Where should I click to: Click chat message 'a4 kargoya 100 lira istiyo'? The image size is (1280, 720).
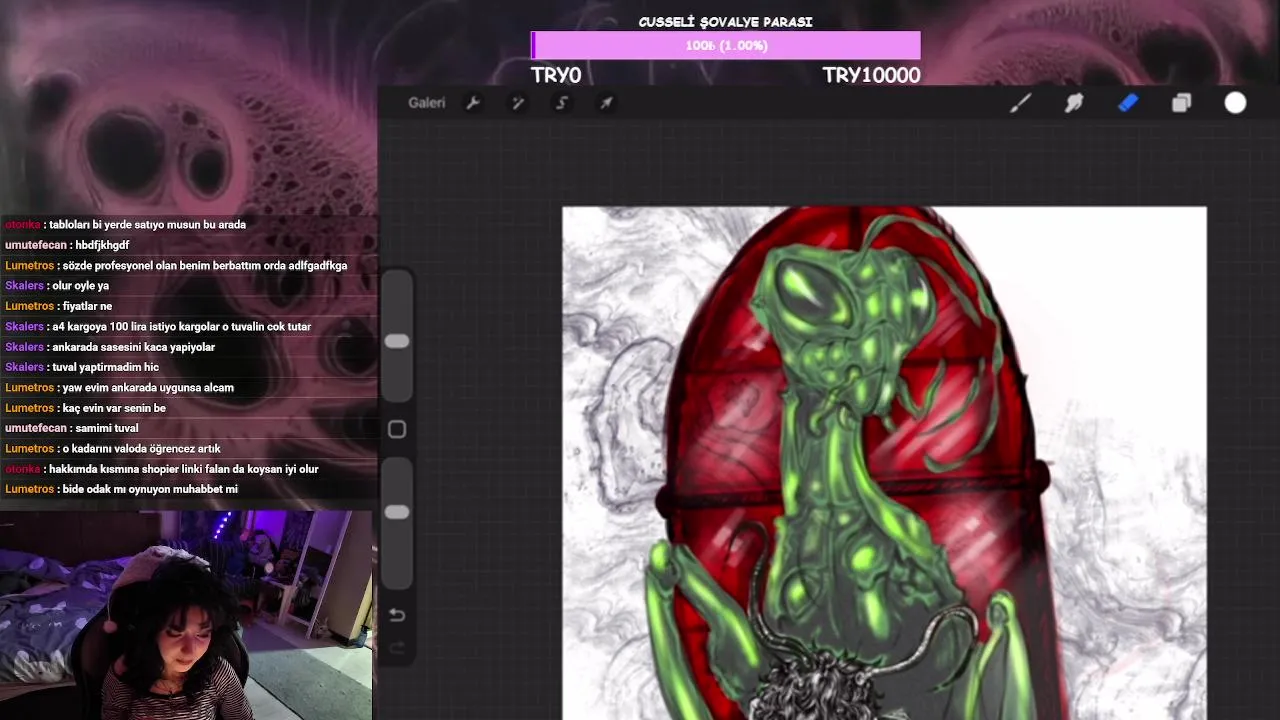pos(158,327)
